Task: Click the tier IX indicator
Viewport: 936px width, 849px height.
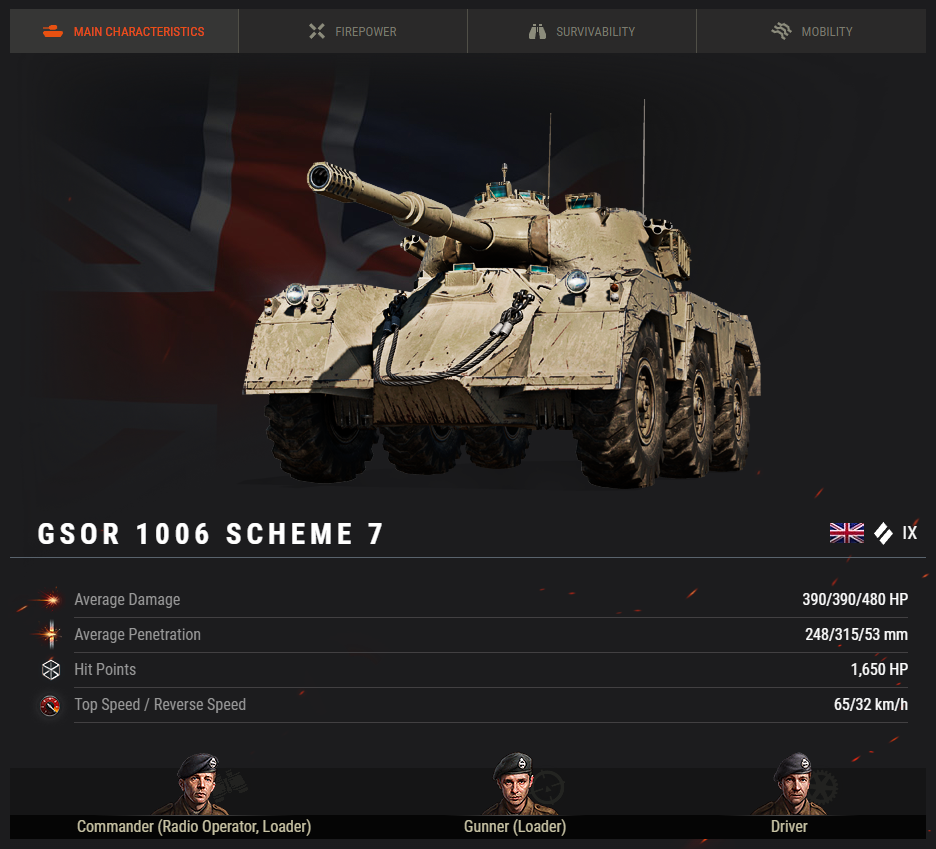Action: point(909,533)
